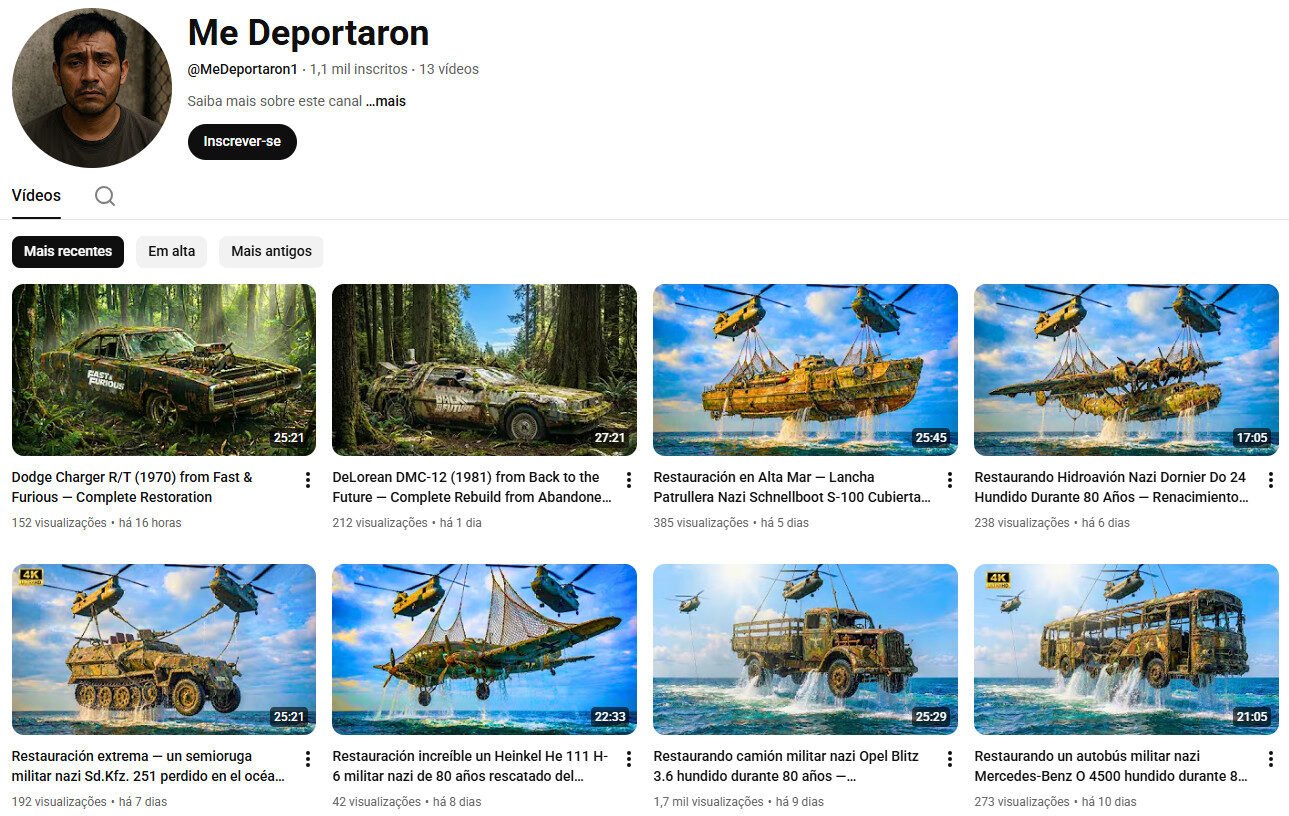This screenshot has height=816, width=1289.
Task: Click the Me Deportaron channel avatar
Action: point(91,87)
